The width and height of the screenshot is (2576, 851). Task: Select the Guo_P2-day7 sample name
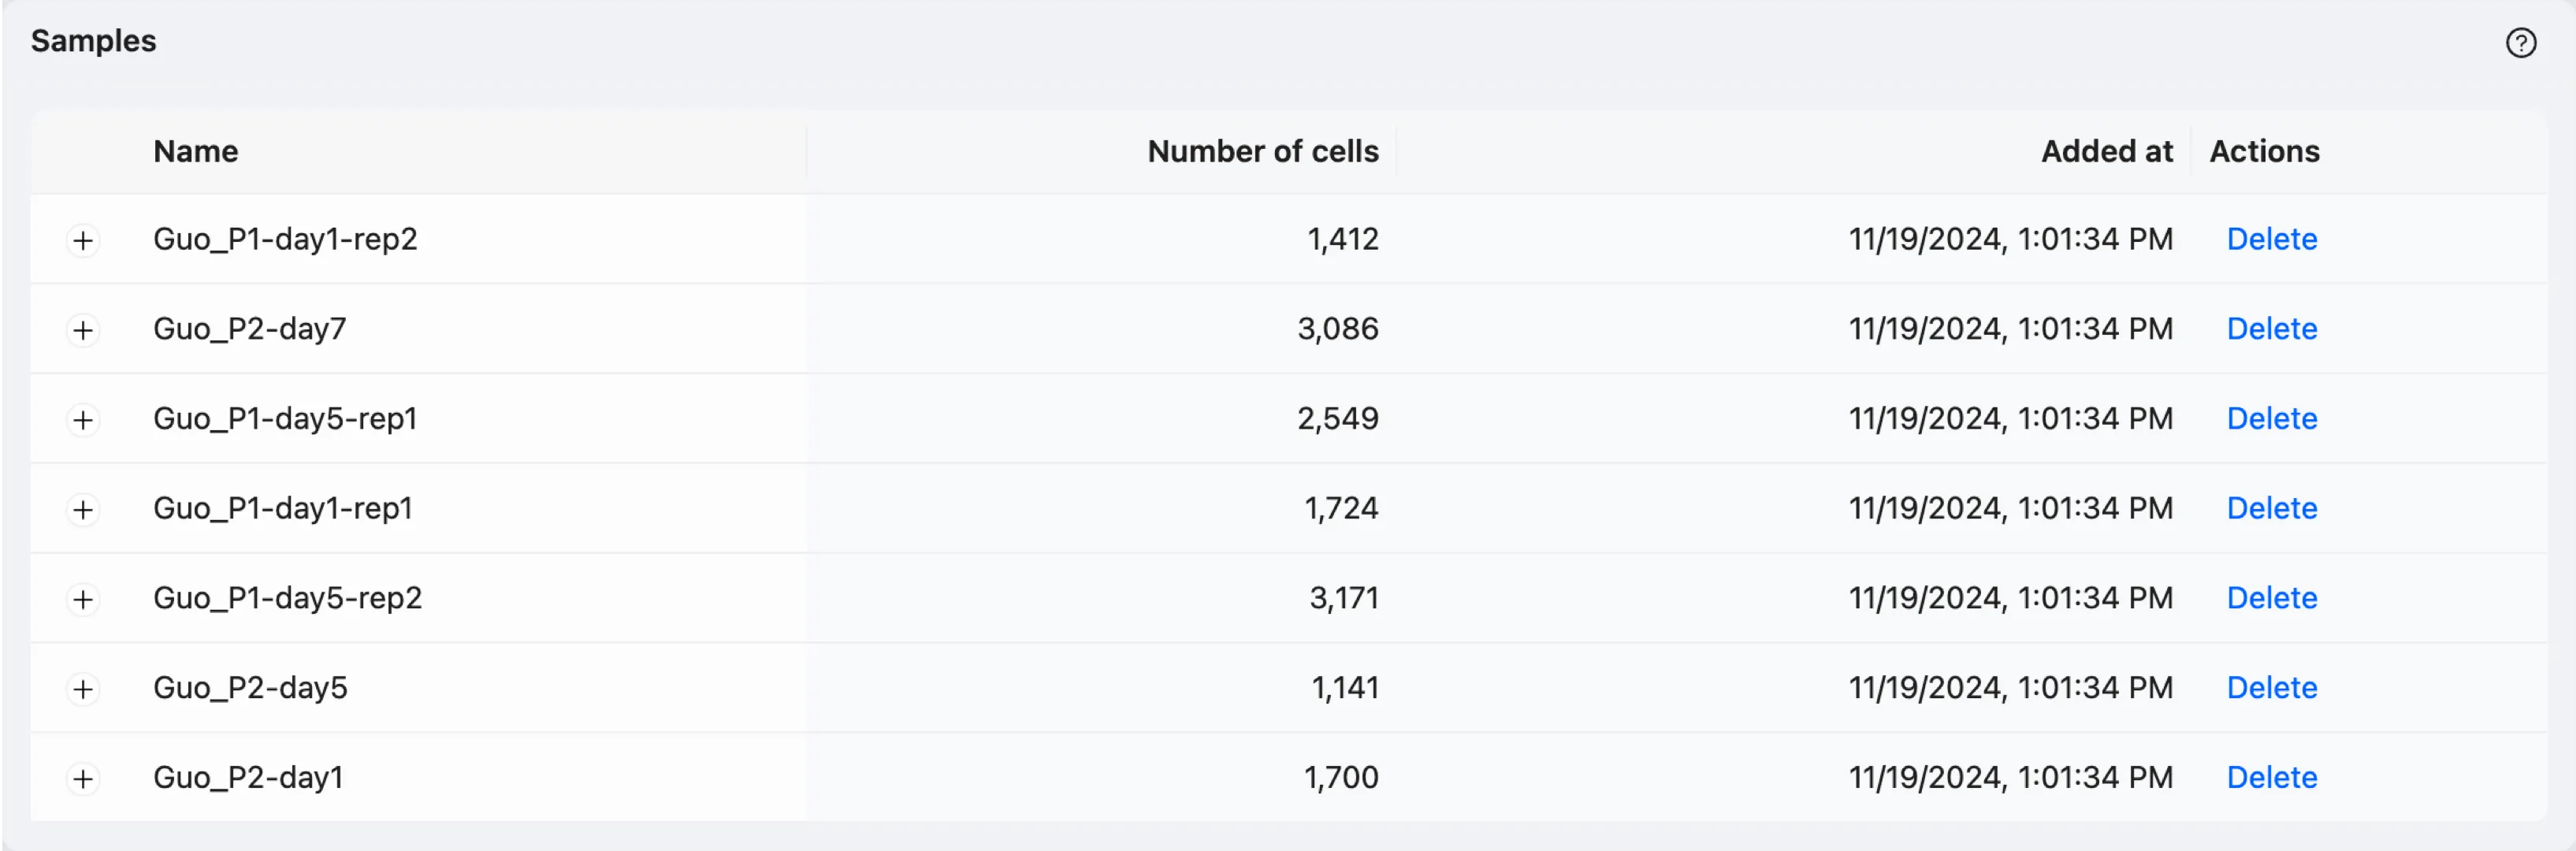click(x=249, y=329)
